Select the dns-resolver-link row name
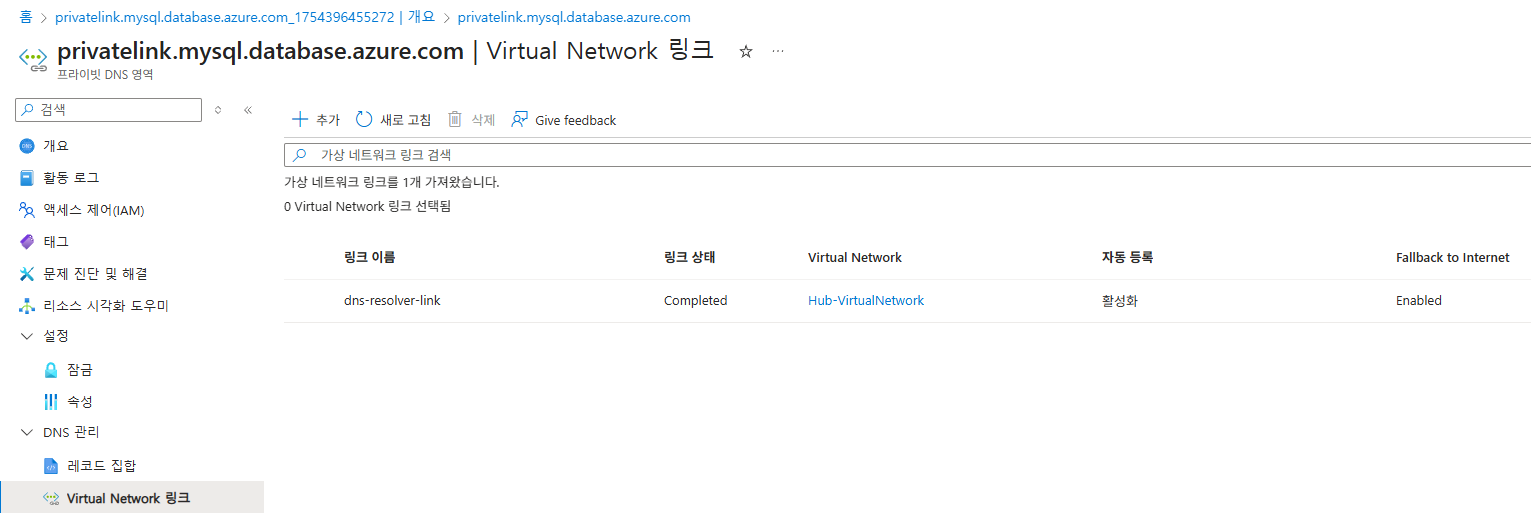This screenshot has height=515, width=1531. click(392, 301)
